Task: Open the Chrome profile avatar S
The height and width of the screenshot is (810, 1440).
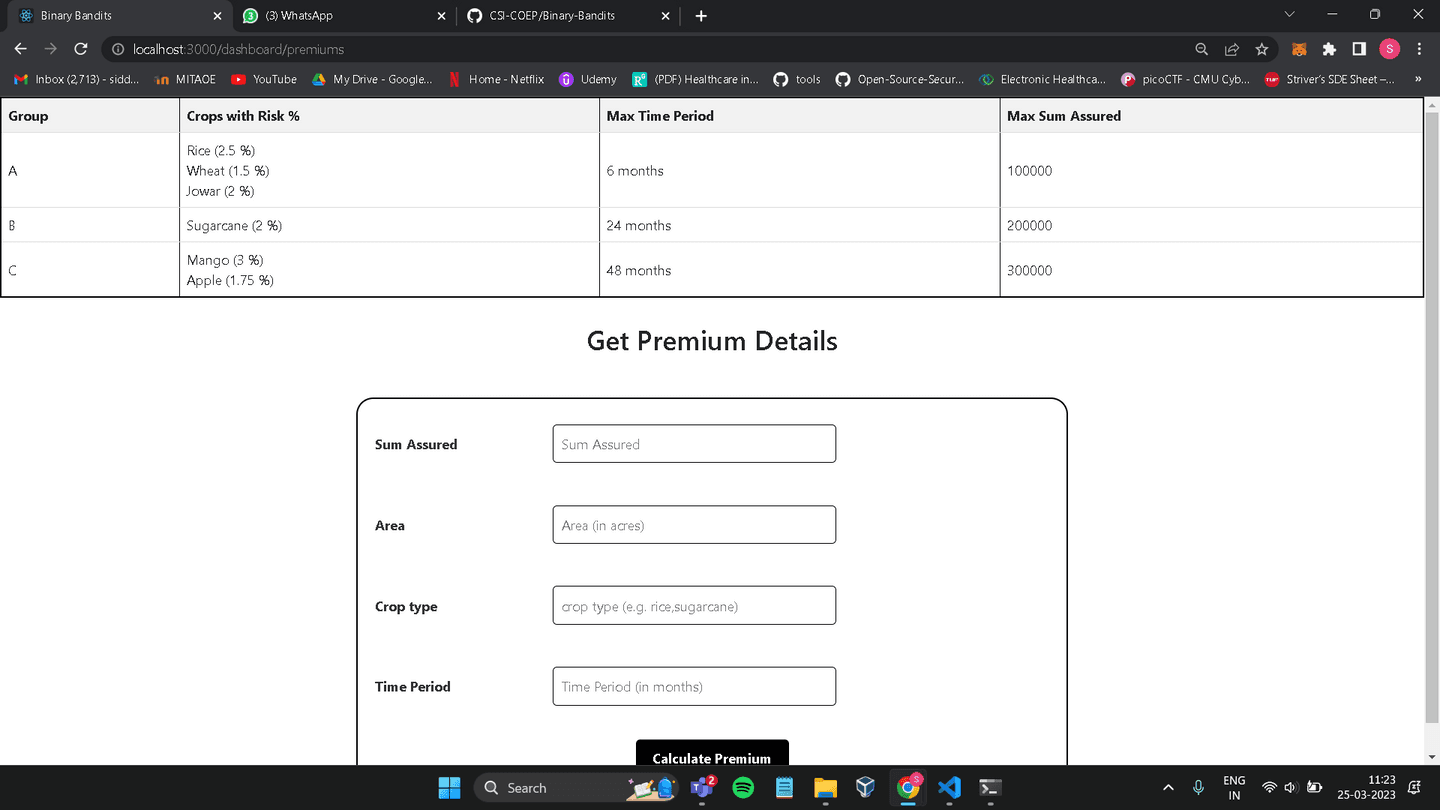Action: click(x=1389, y=49)
